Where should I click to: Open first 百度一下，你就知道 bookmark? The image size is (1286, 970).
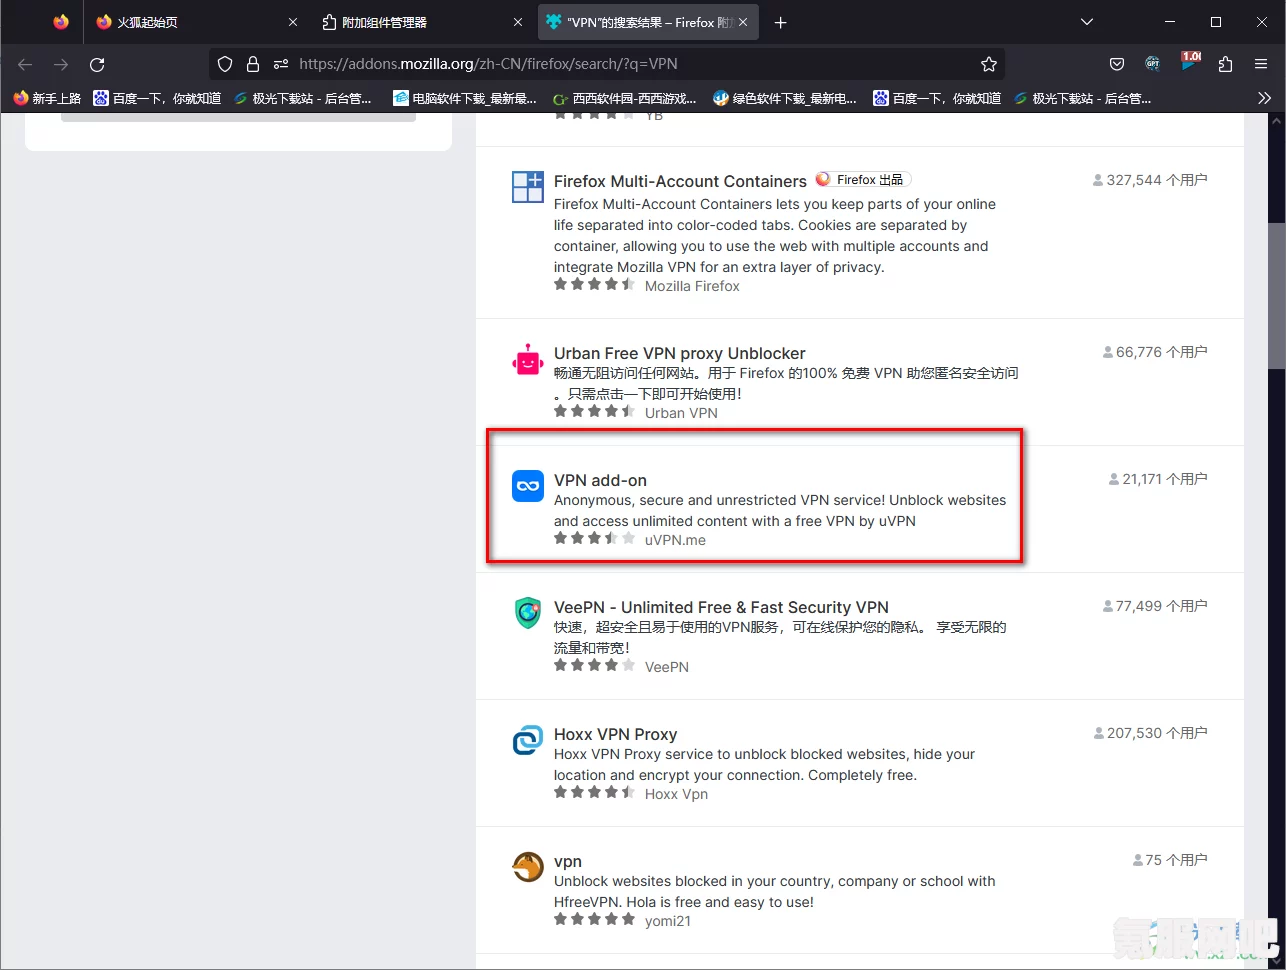click(x=157, y=98)
